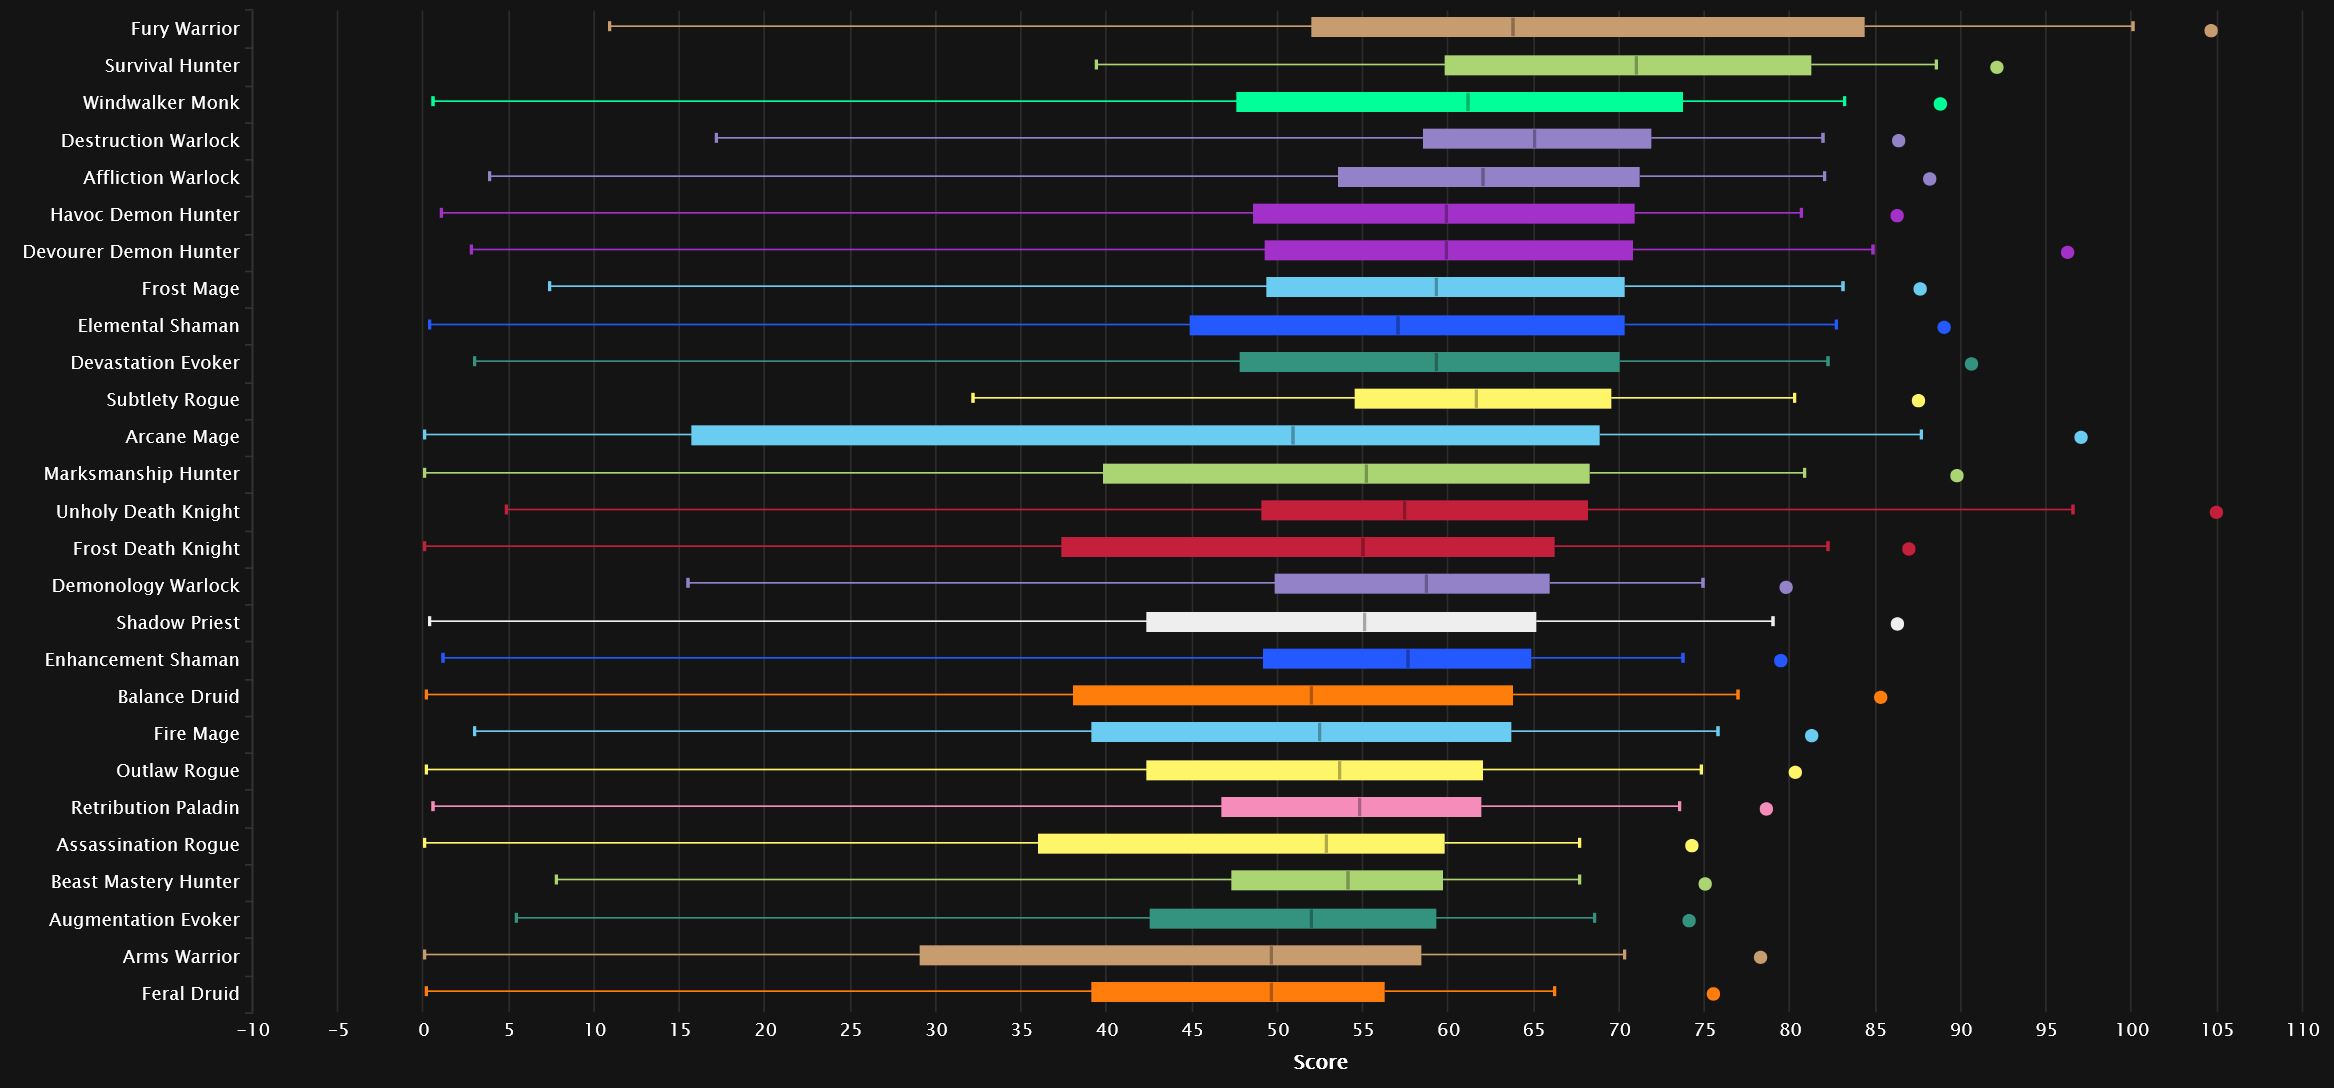Click the Retribution Paladin pink outlier dot

(x=1766, y=809)
